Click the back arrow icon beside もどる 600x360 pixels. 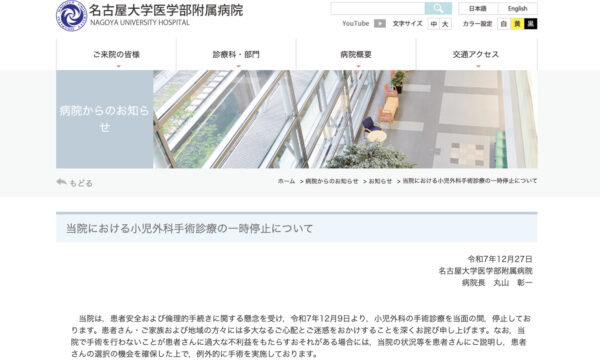tap(61, 182)
